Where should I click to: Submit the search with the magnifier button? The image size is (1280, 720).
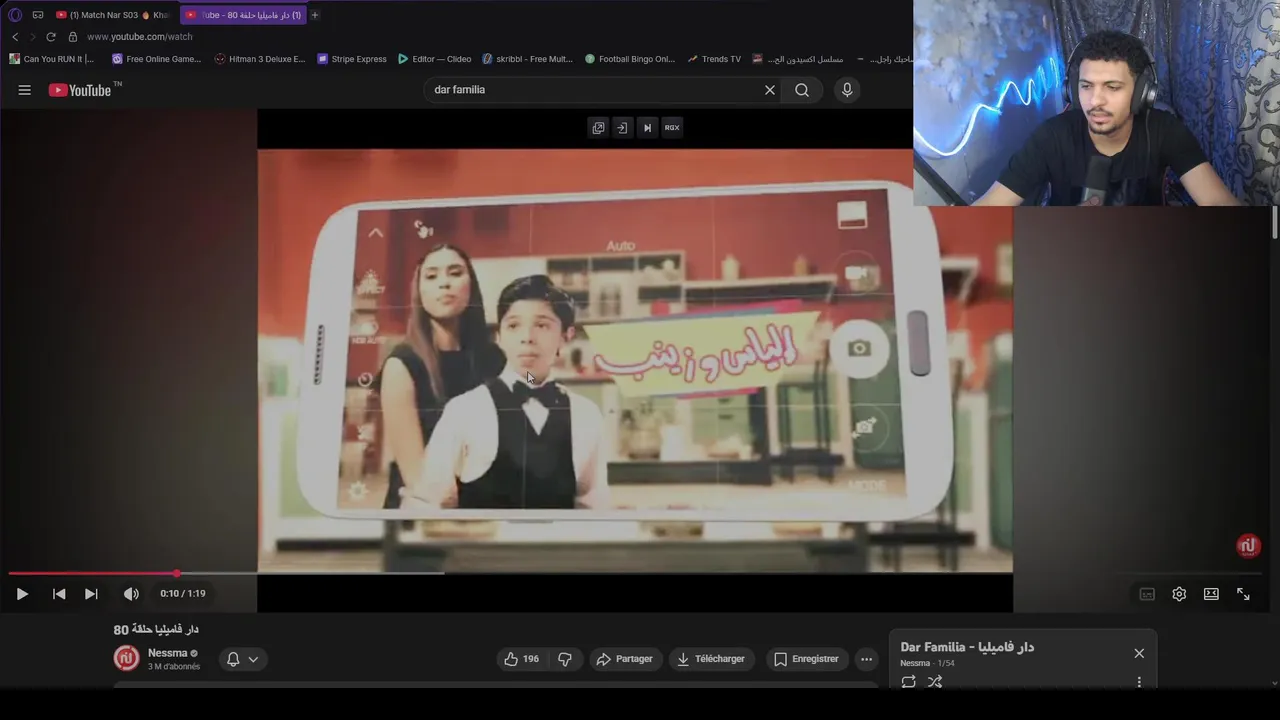(x=802, y=90)
